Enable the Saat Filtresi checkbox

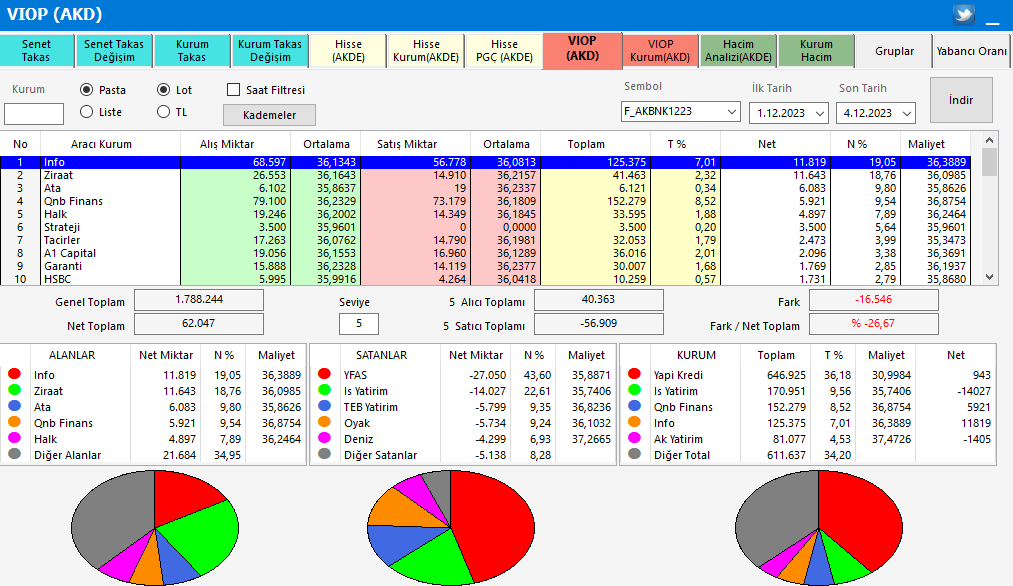[x=233, y=90]
